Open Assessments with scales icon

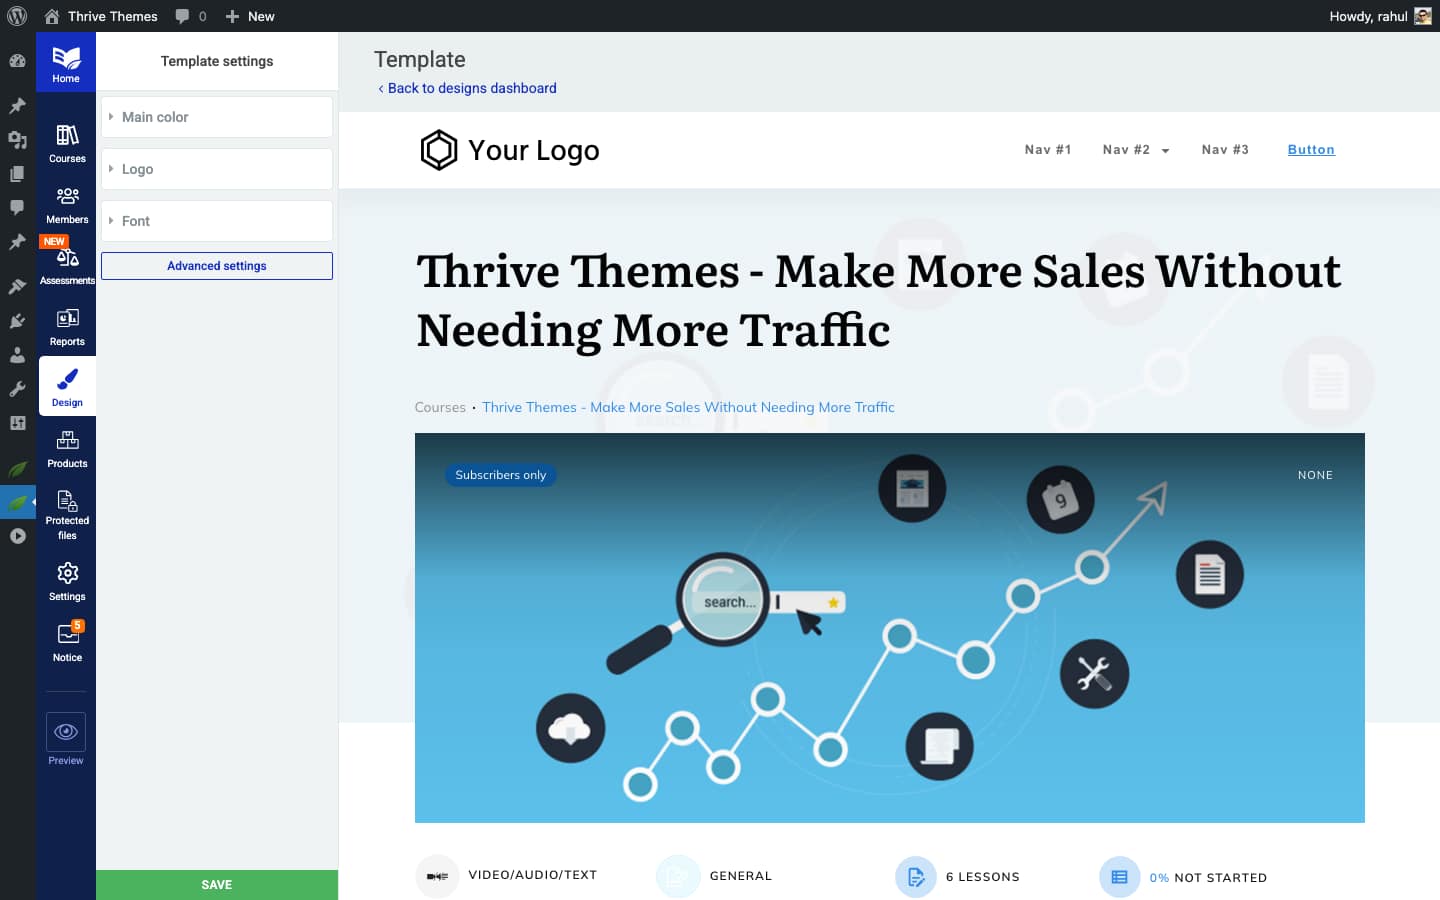[x=67, y=265]
